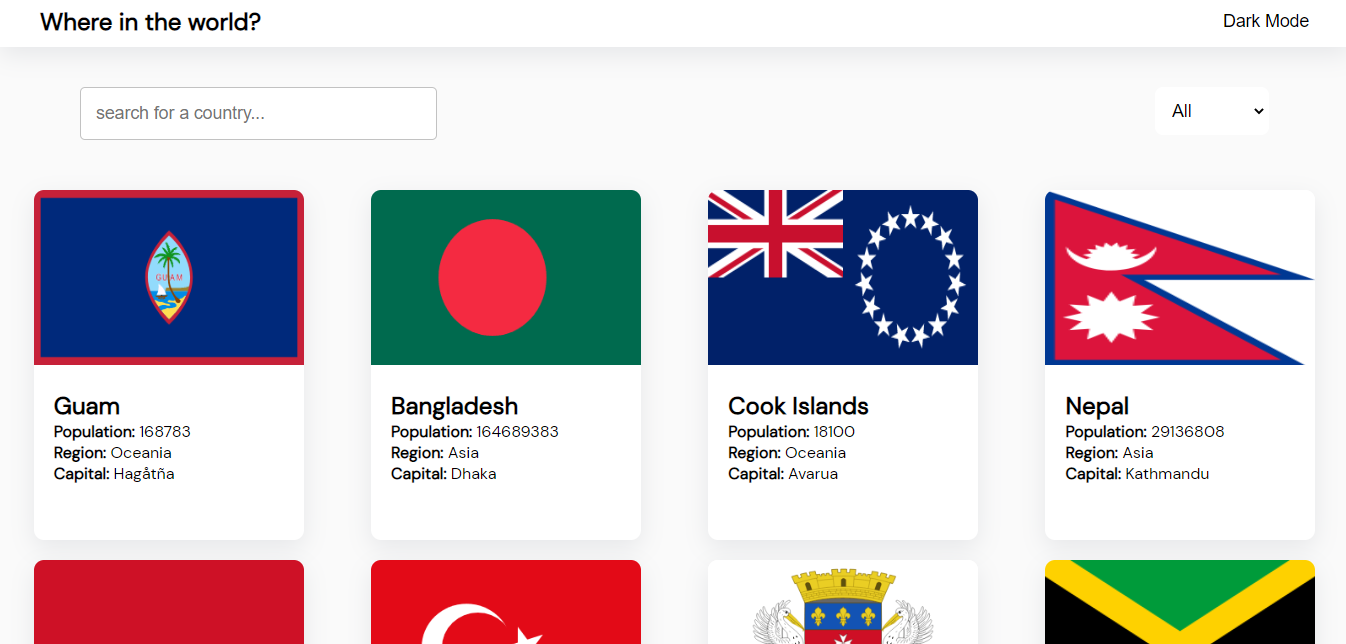Click the Nepal country name
Image resolution: width=1346 pixels, height=644 pixels.
[x=1097, y=406]
